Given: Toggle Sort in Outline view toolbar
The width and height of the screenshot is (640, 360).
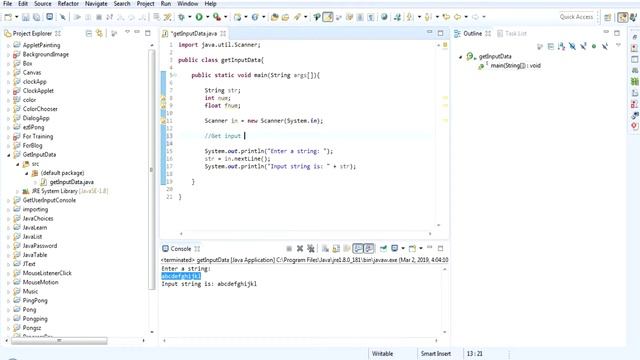Looking at the screenshot, I should [x=562, y=46].
